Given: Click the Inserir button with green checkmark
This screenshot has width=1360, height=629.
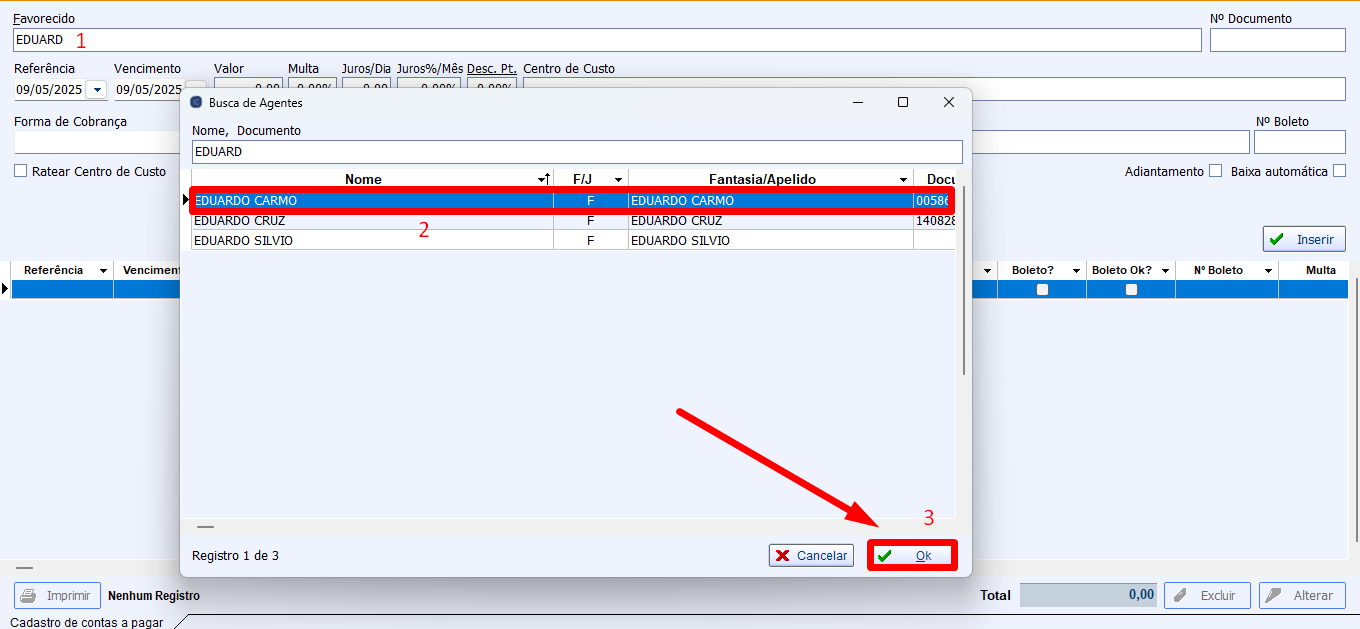Looking at the screenshot, I should pyautogui.click(x=1304, y=240).
